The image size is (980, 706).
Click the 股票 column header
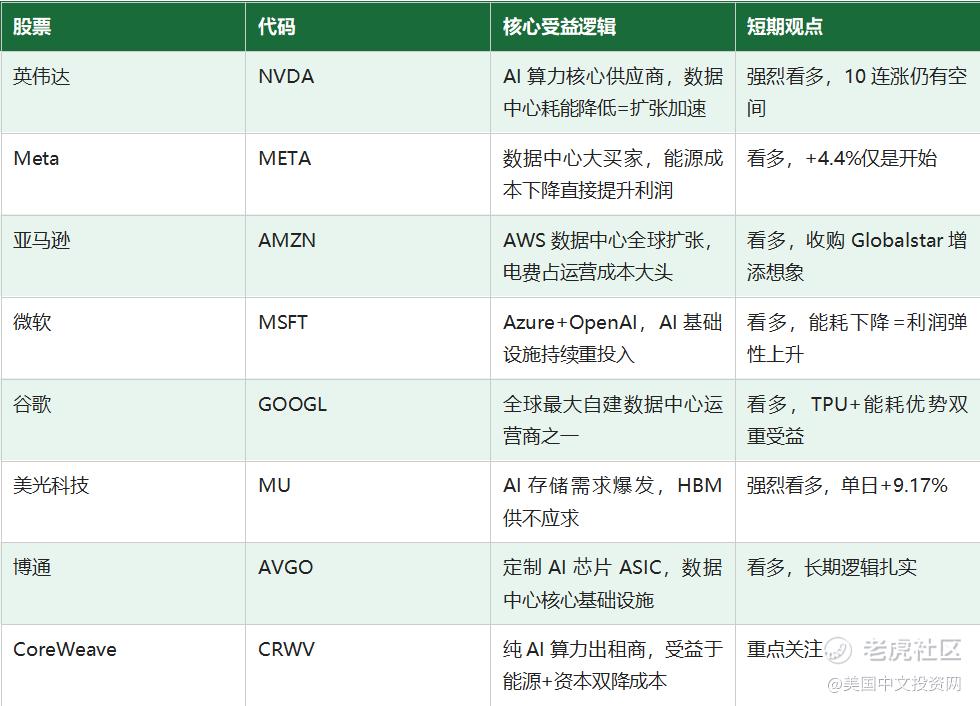[x=123, y=26]
